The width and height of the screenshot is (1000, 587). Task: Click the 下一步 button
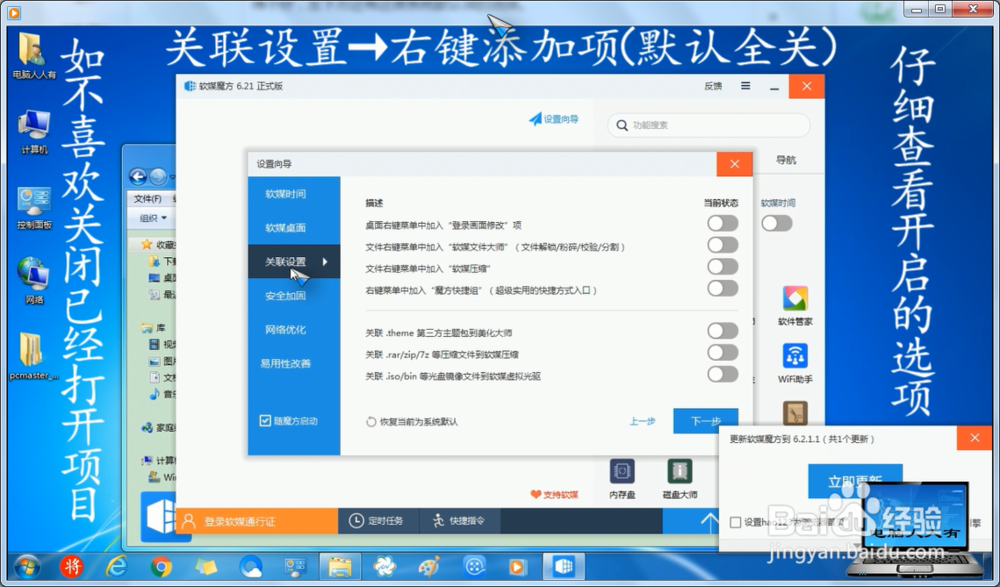[705, 421]
